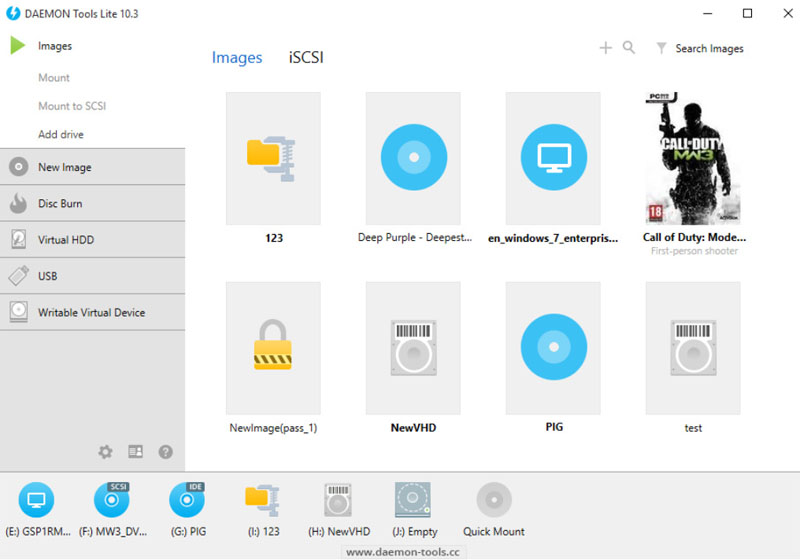The width and height of the screenshot is (800, 560).
Task: Click the "en_windows_7_enterpris..." label
Action: [x=553, y=238]
